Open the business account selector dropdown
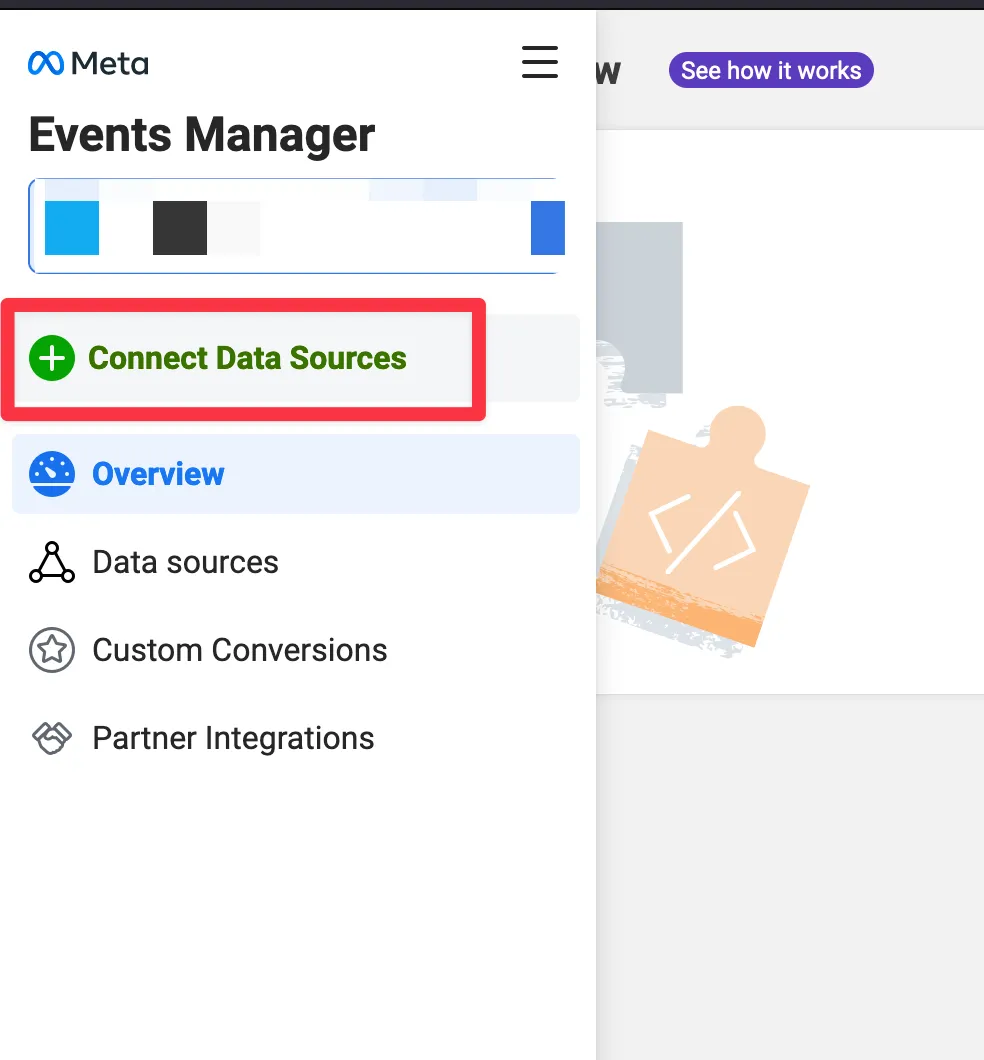 [296, 226]
